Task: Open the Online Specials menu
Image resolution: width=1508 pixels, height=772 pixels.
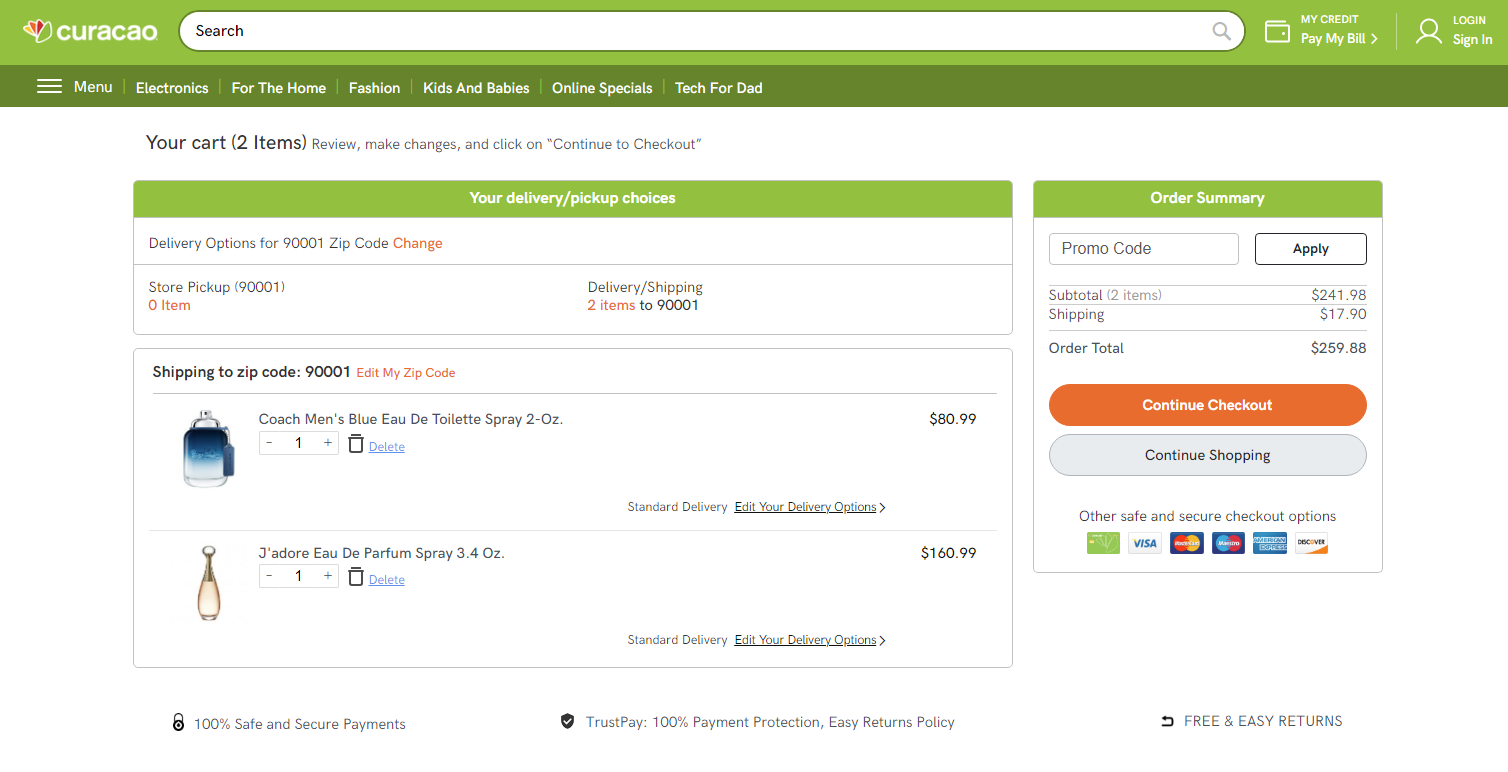Action: pyautogui.click(x=601, y=88)
